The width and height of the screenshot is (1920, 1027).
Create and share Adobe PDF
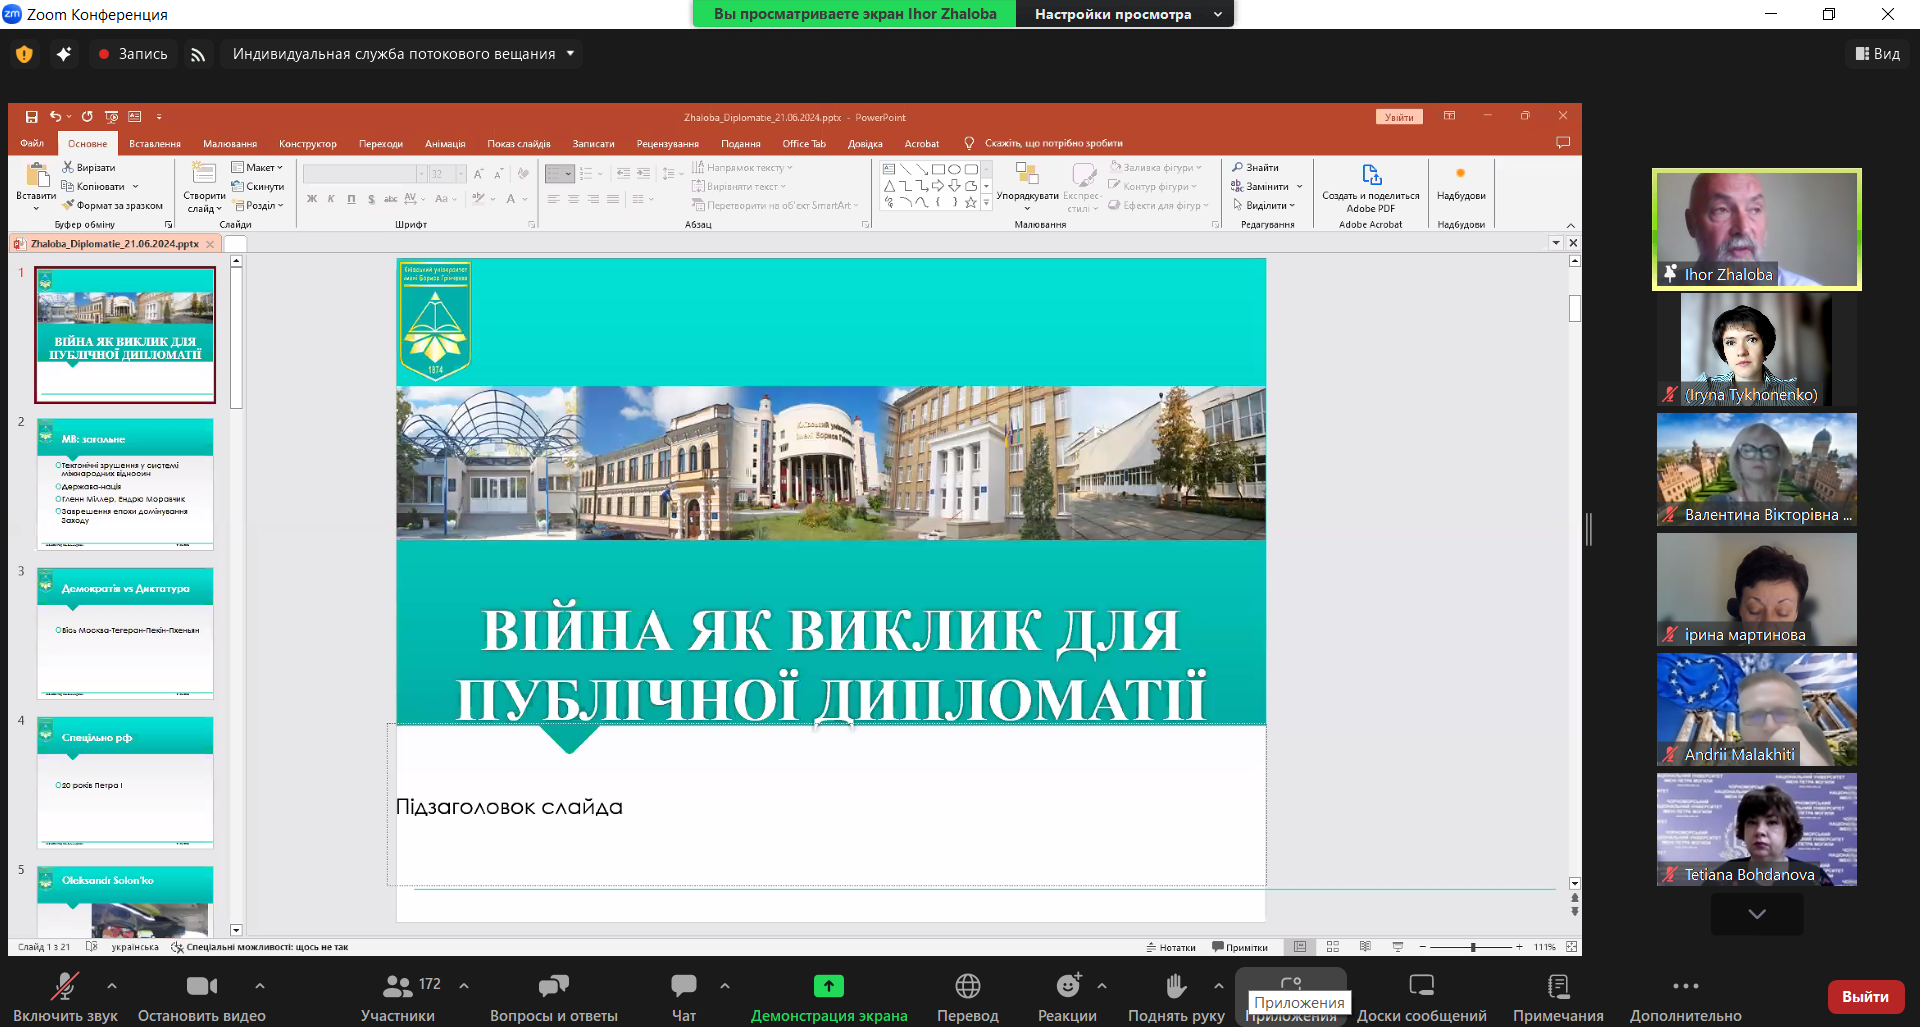tap(1371, 188)
